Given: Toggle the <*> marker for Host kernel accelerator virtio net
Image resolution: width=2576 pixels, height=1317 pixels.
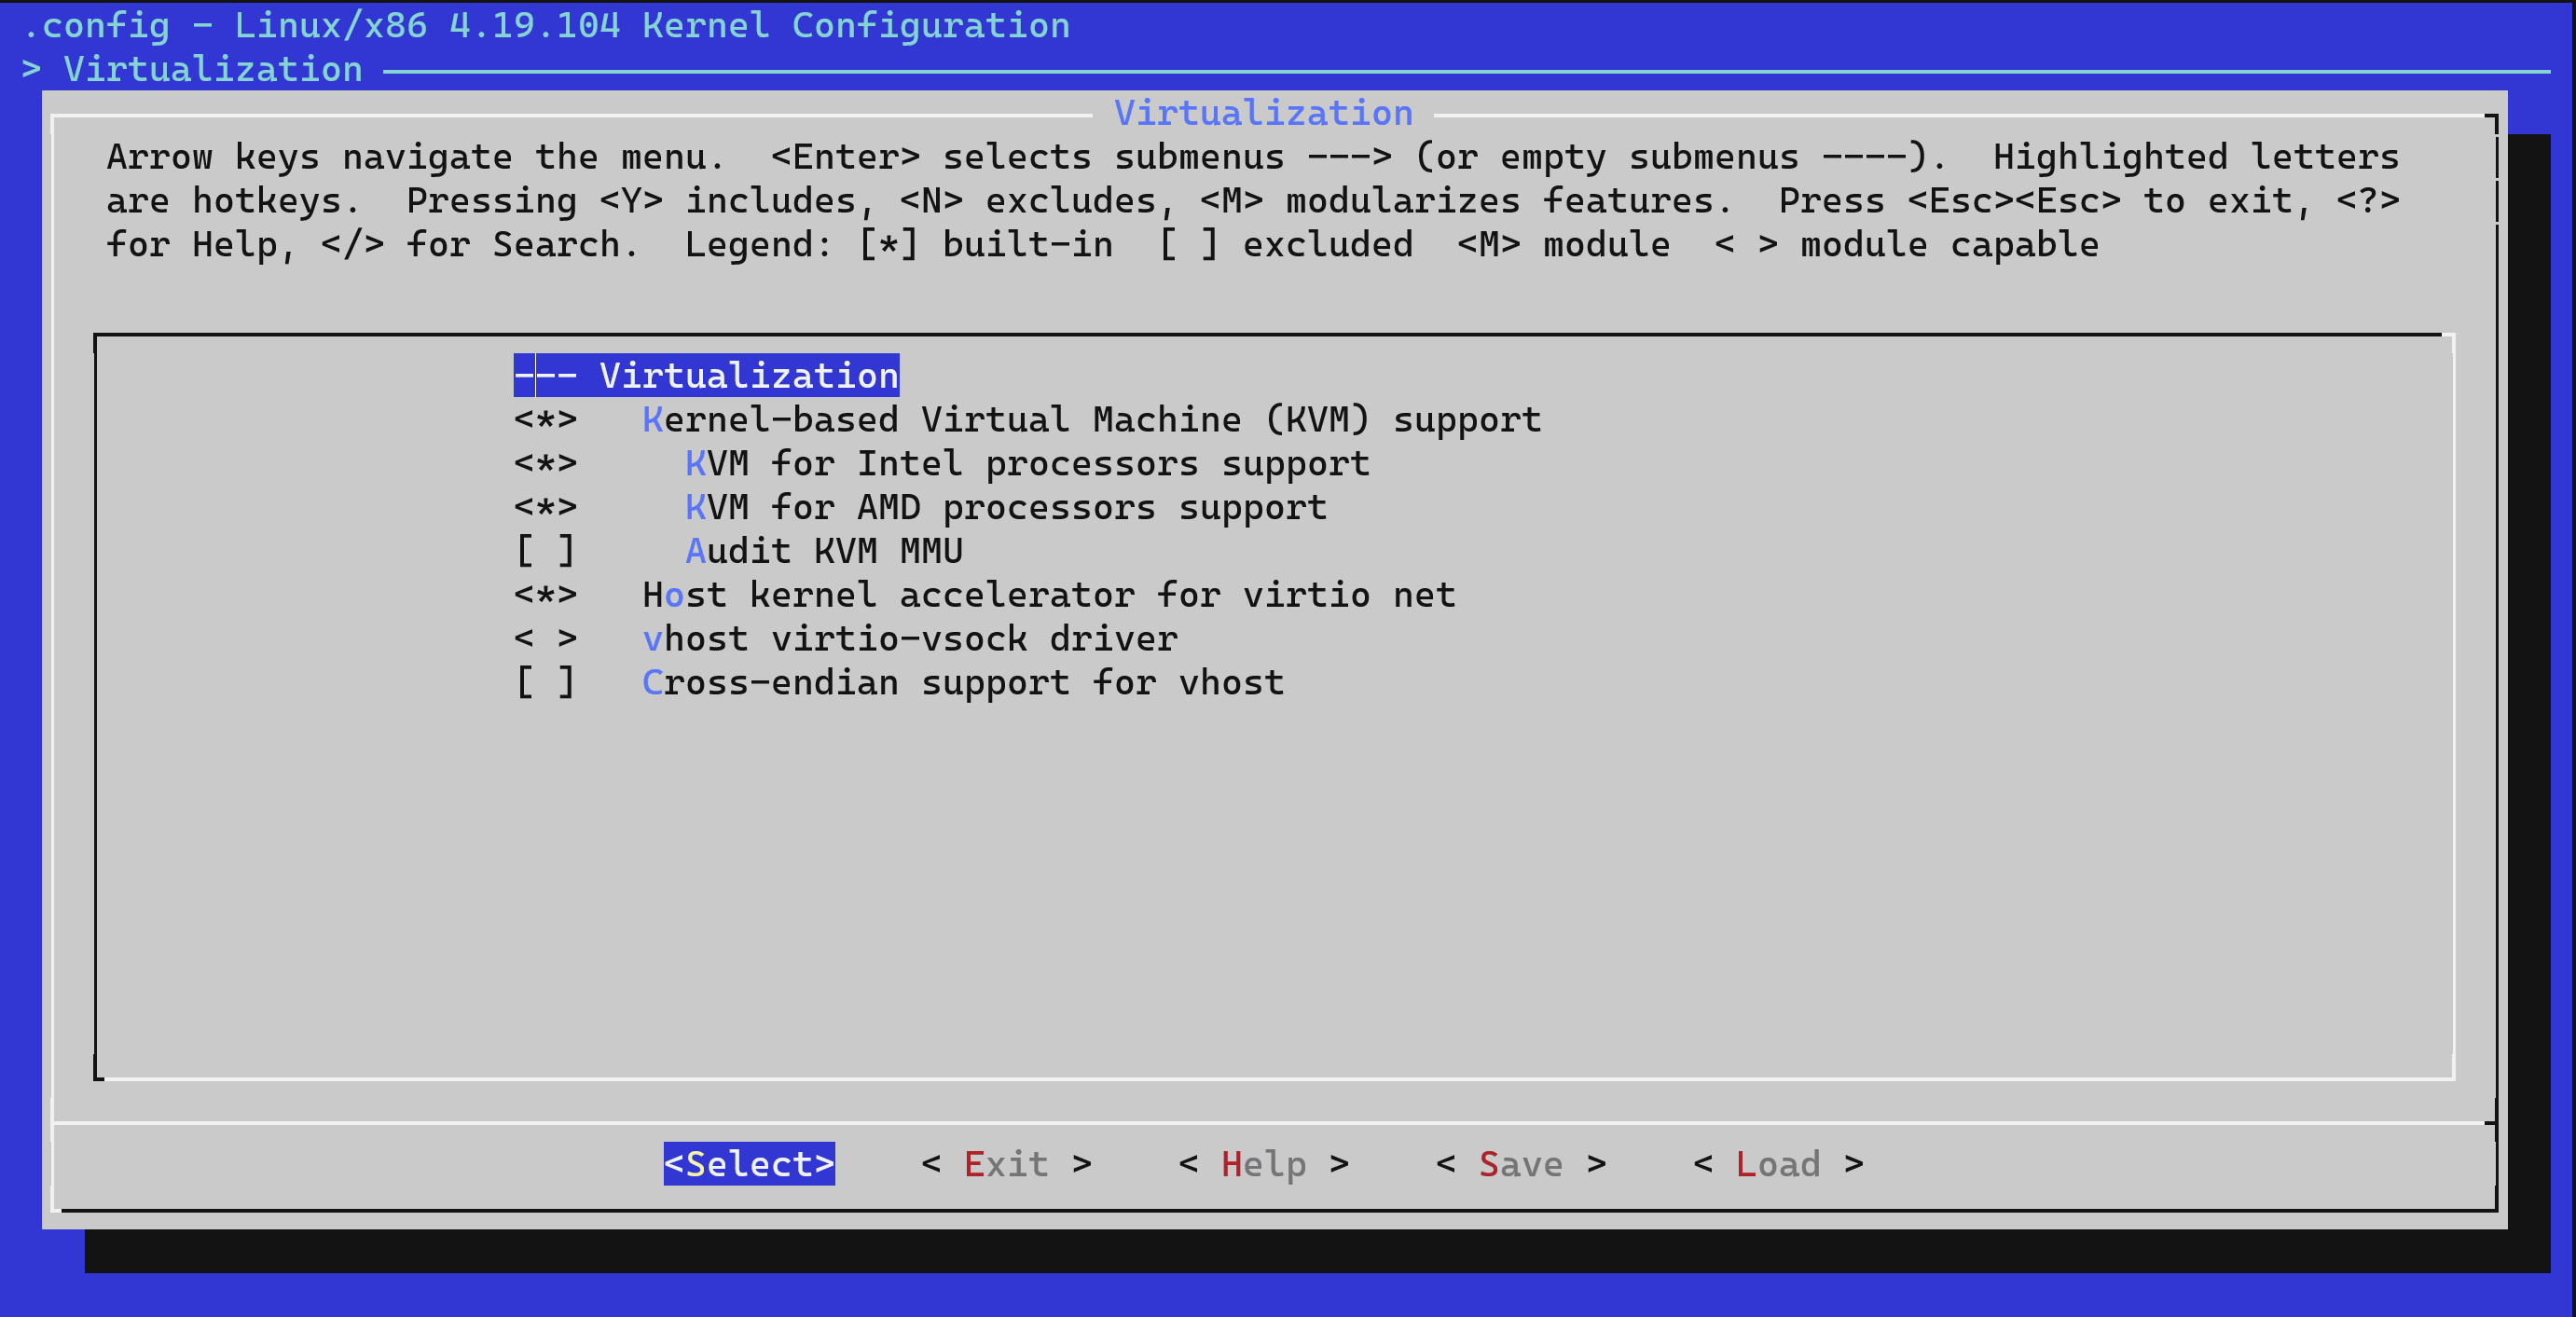Looking at the screenshot, I should (x=545, y=595).
